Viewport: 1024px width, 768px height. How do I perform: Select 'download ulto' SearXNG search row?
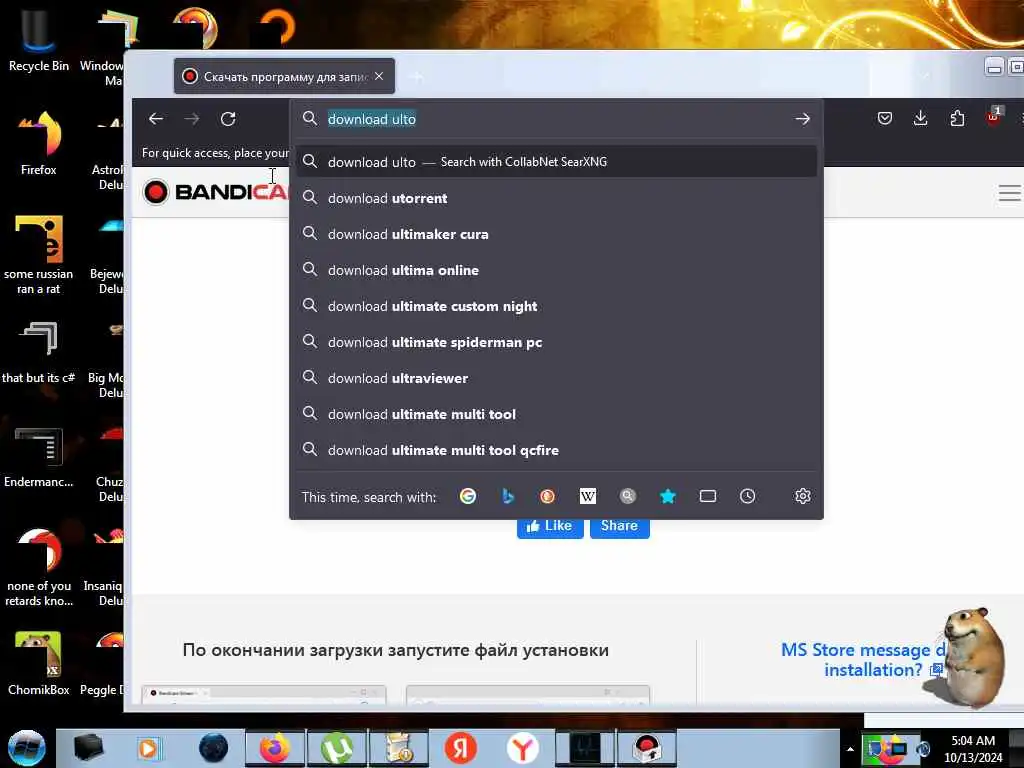(556, 161)
